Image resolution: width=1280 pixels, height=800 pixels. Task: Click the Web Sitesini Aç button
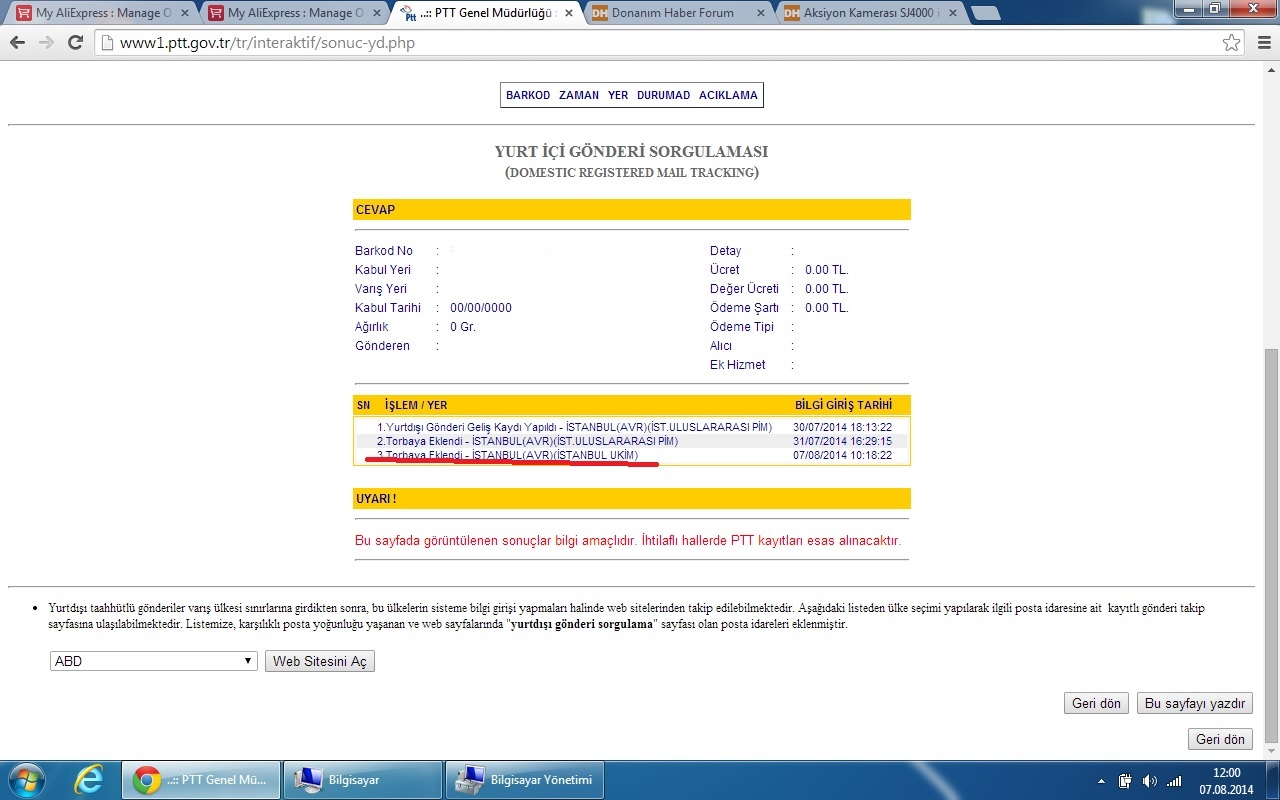[320, 661]
